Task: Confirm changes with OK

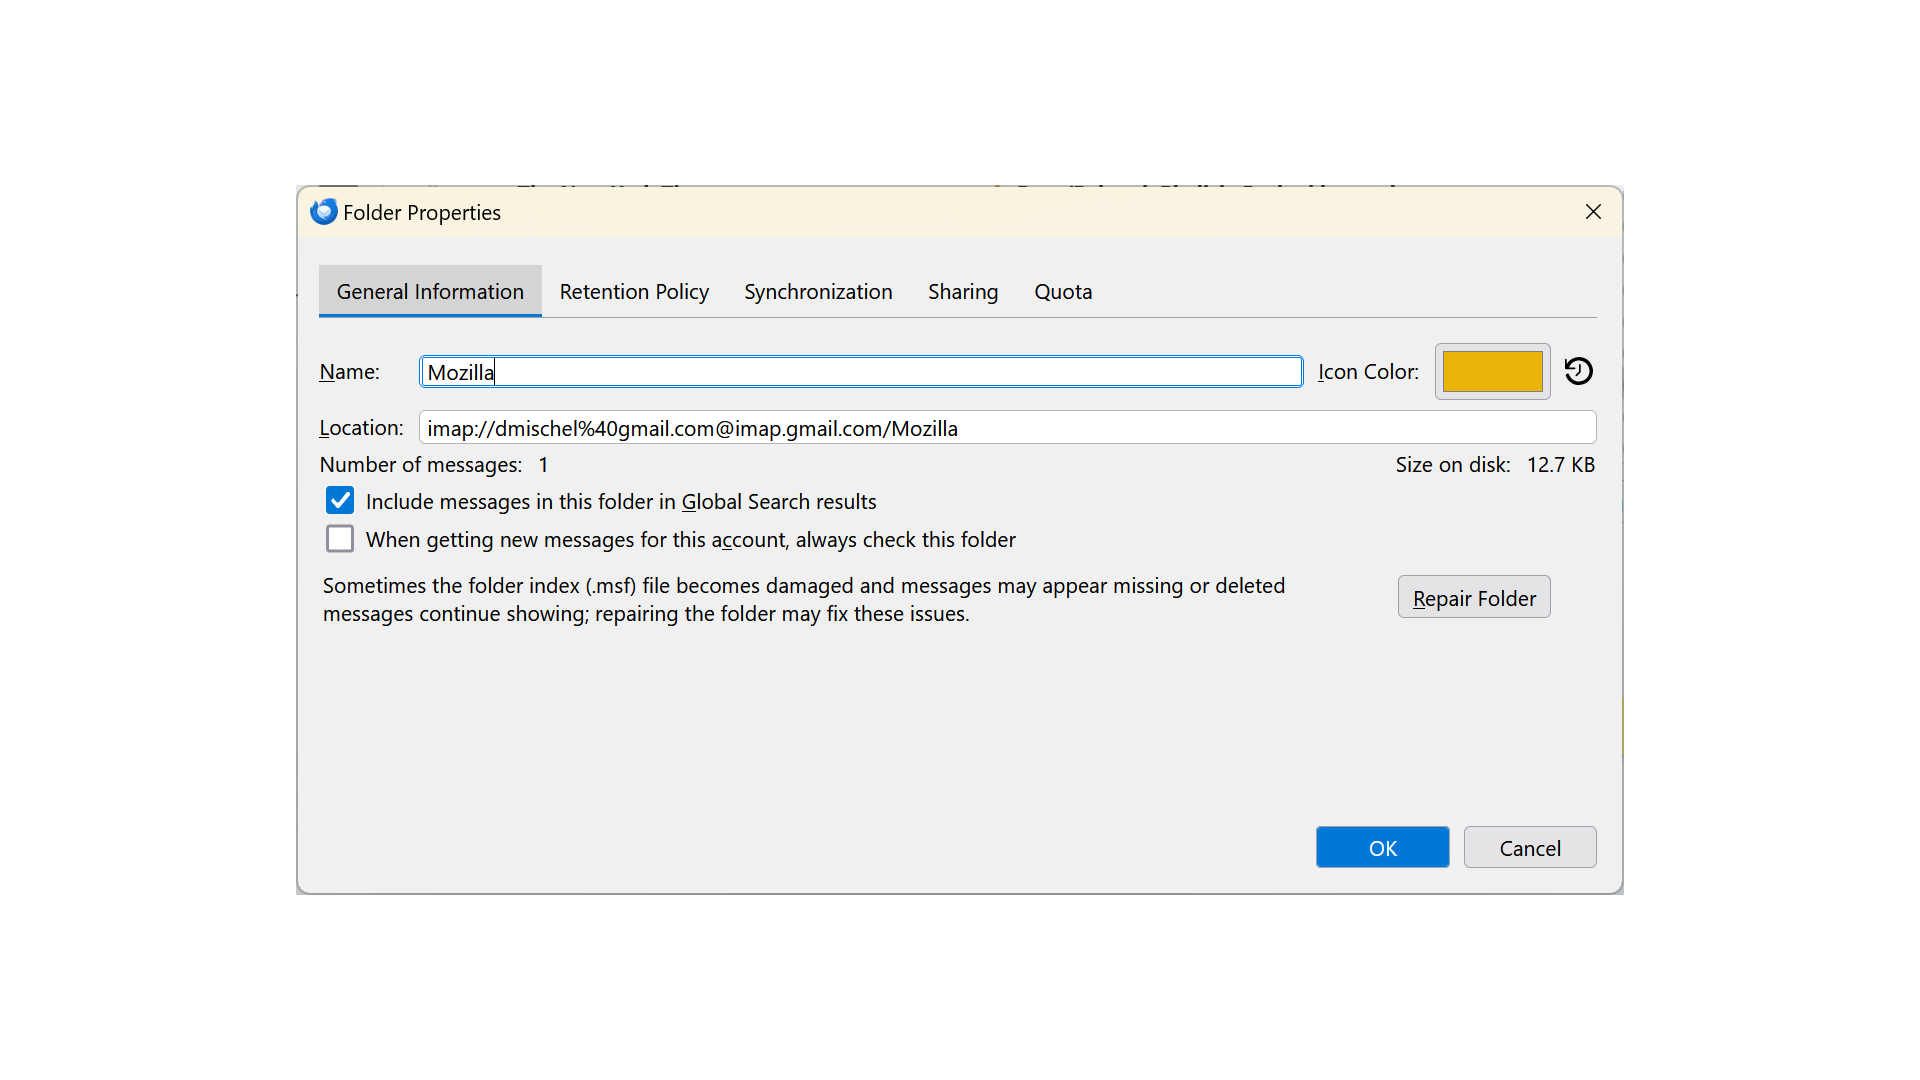Action: coord(1383,847)
